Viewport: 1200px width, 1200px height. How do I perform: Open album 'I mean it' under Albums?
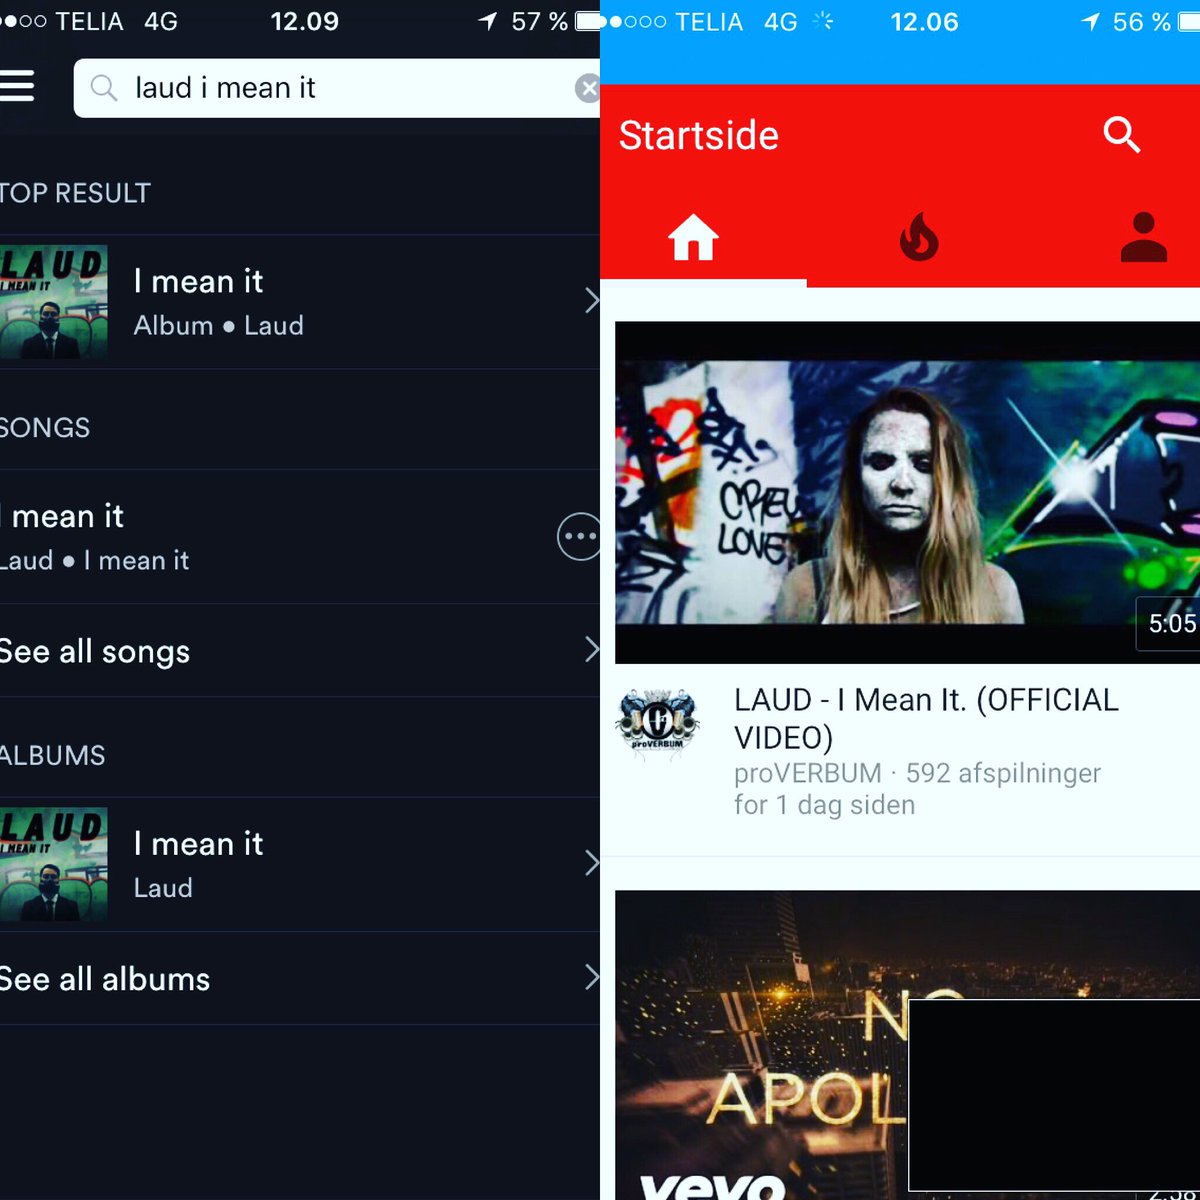pyautogui.click(x=300, y=864)
